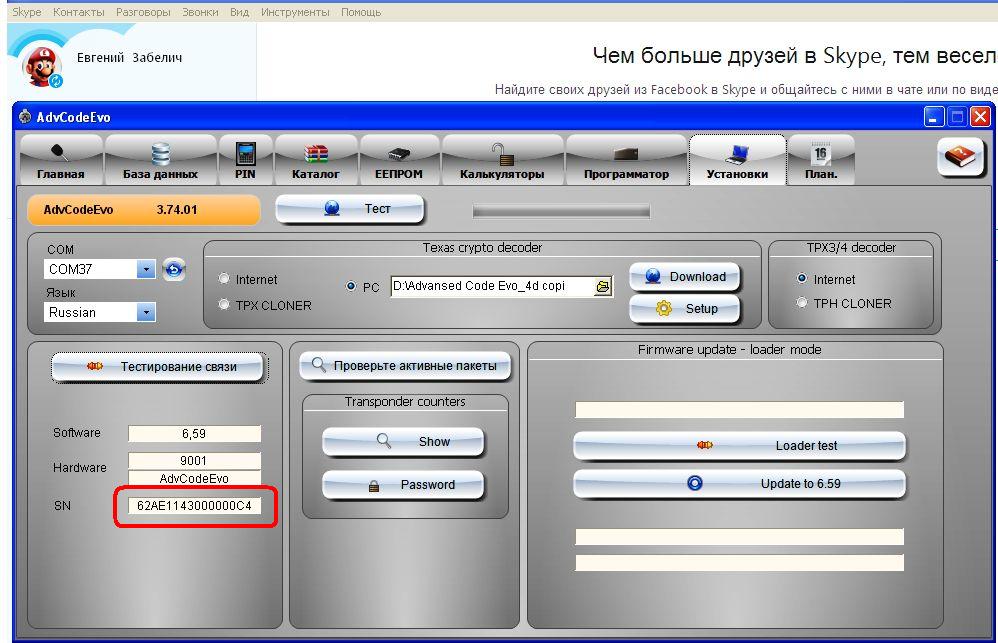Image resolution: width=998 pixels, height=643 pixels.
Task: Click the Skype status icon on avatar
Action: [x=56, y=81]
